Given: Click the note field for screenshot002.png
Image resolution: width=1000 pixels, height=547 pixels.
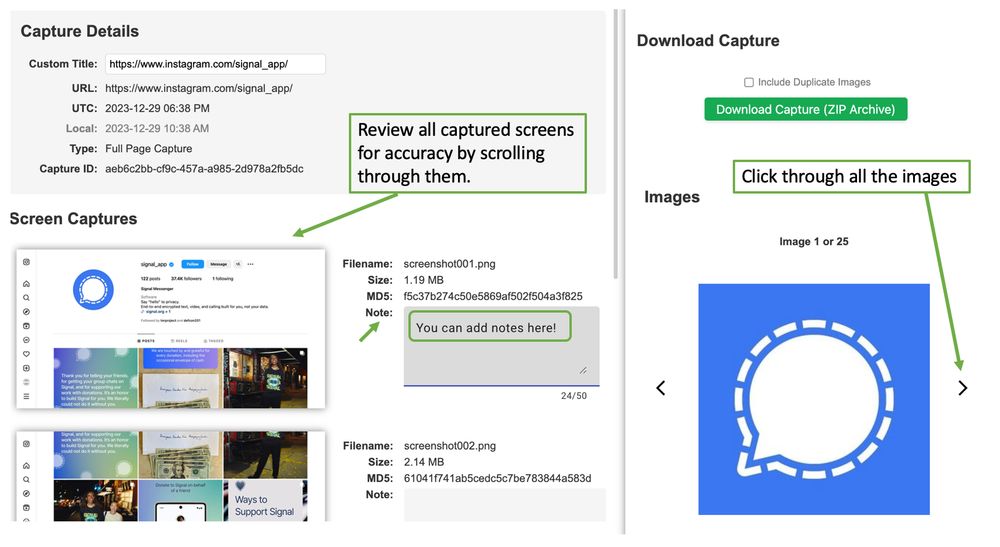Looking at the screenshot, I should point(504,505).
